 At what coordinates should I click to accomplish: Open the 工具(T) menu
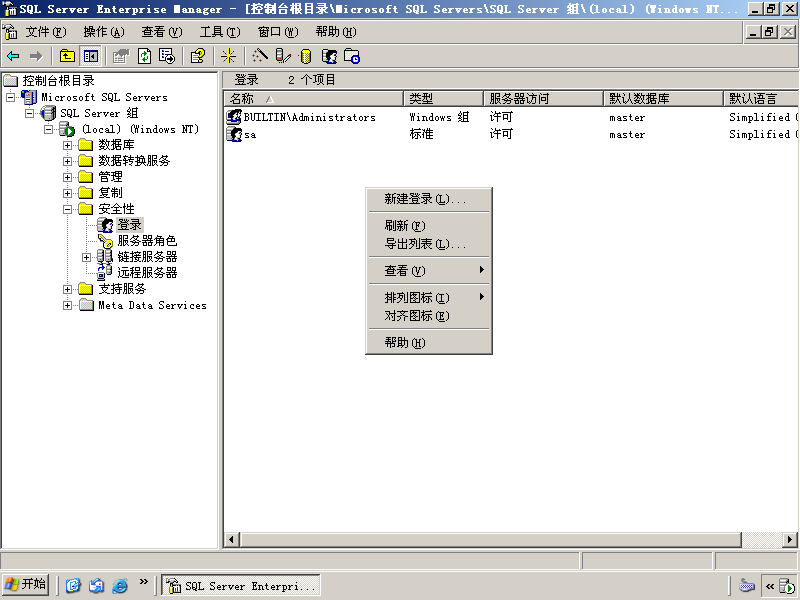tap(220, 32)
